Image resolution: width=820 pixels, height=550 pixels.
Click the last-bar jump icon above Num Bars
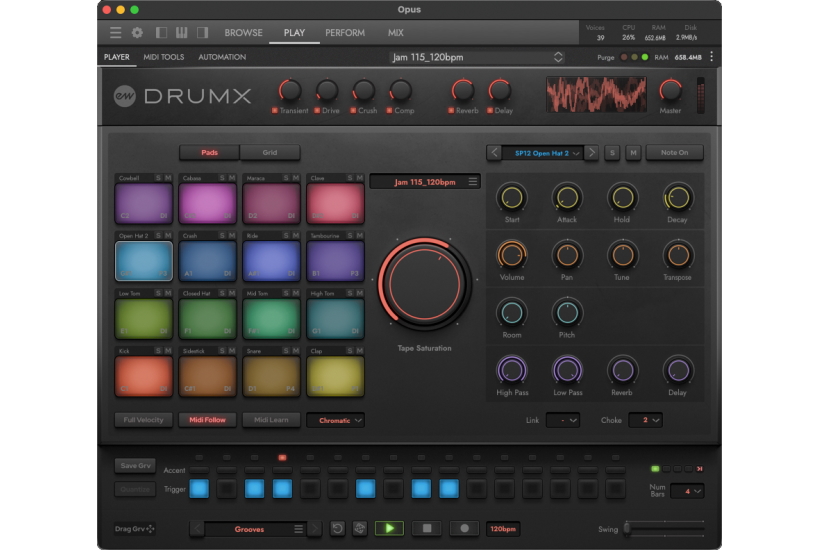(x=700, y=469)
